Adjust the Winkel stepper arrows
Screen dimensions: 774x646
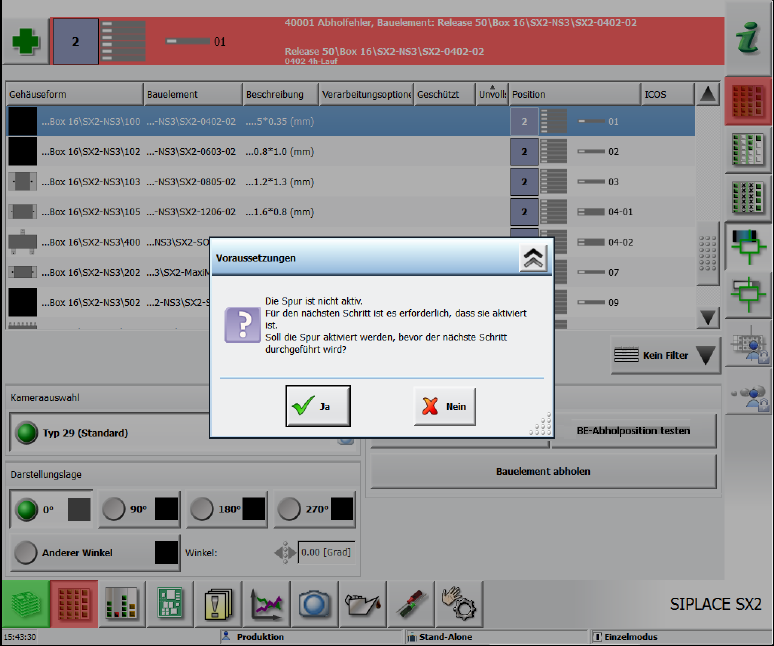285,553
